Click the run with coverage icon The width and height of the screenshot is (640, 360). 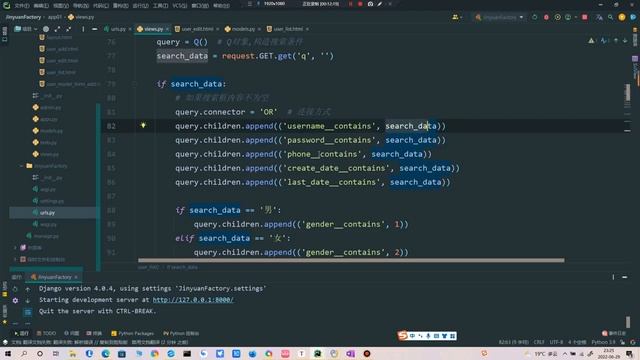[x=558, y=17]
